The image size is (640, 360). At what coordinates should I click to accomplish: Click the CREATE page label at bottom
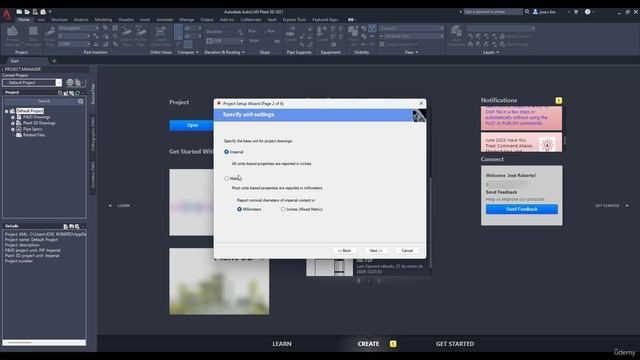point(368,344)
